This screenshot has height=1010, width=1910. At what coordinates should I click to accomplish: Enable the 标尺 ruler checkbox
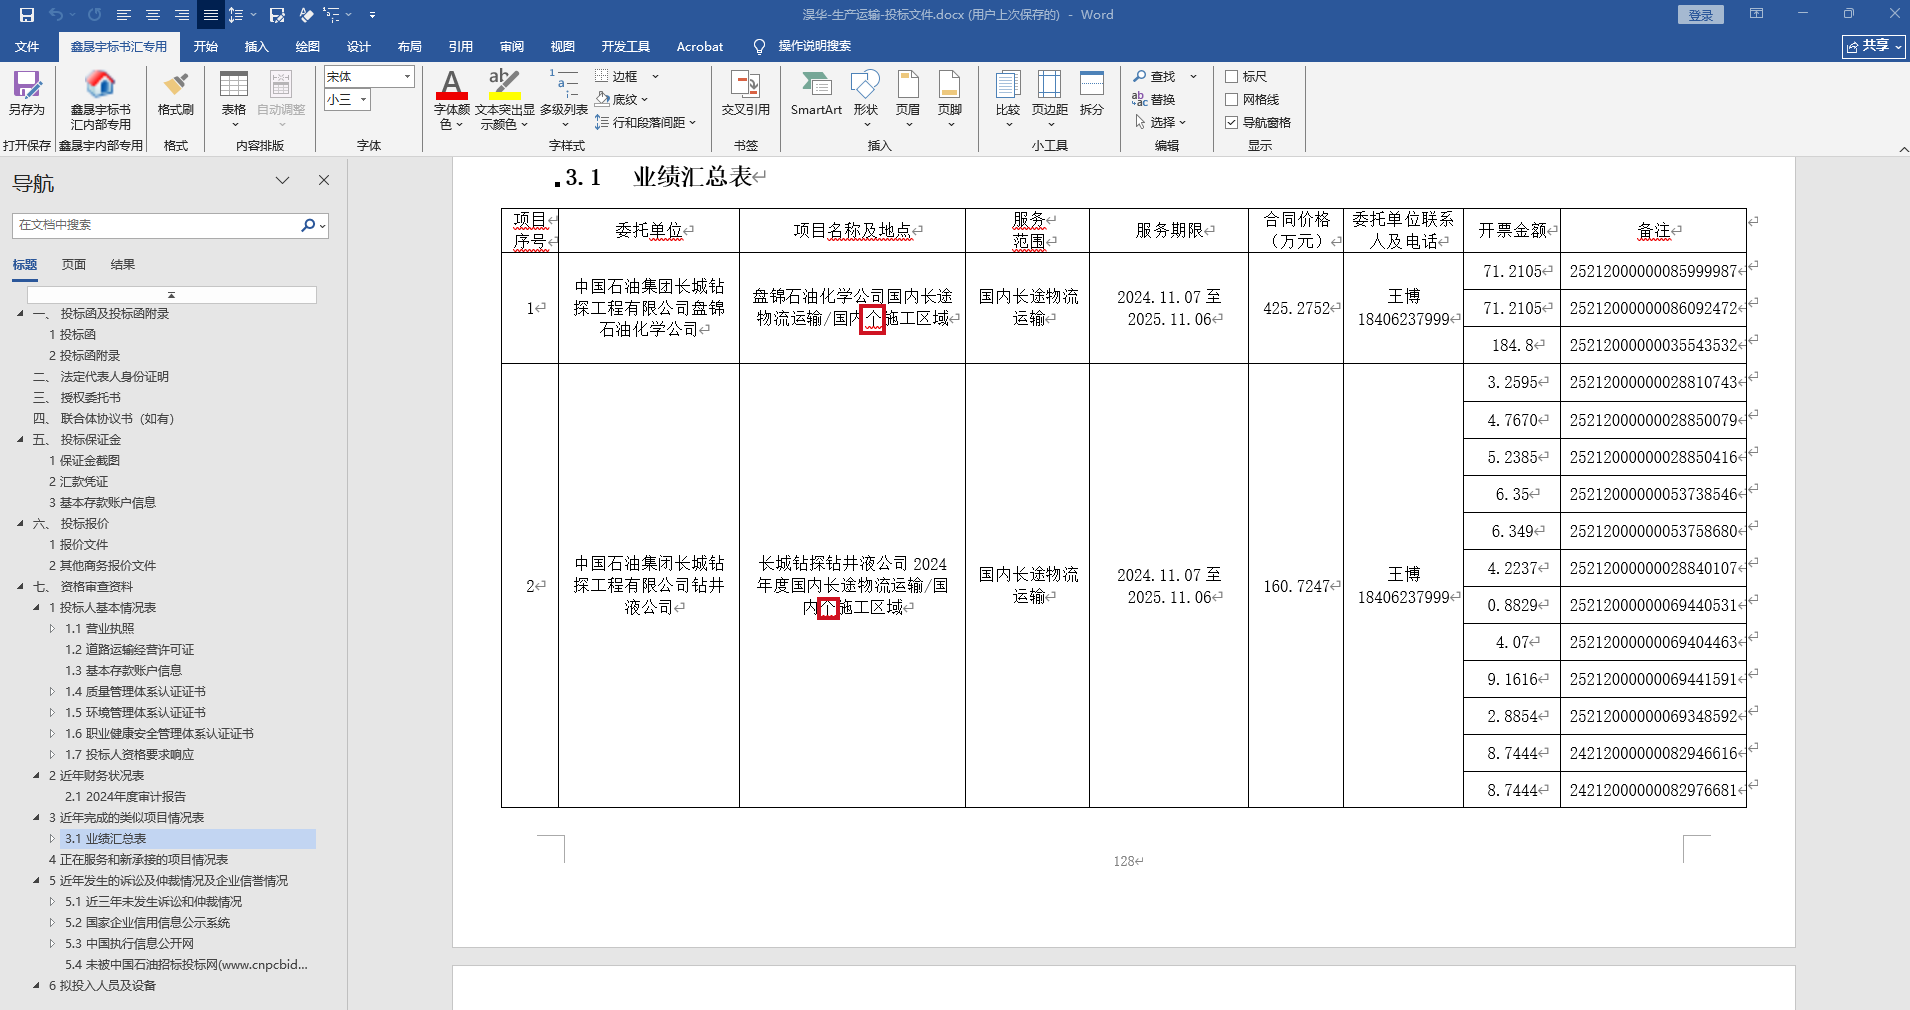[1232, 76]
